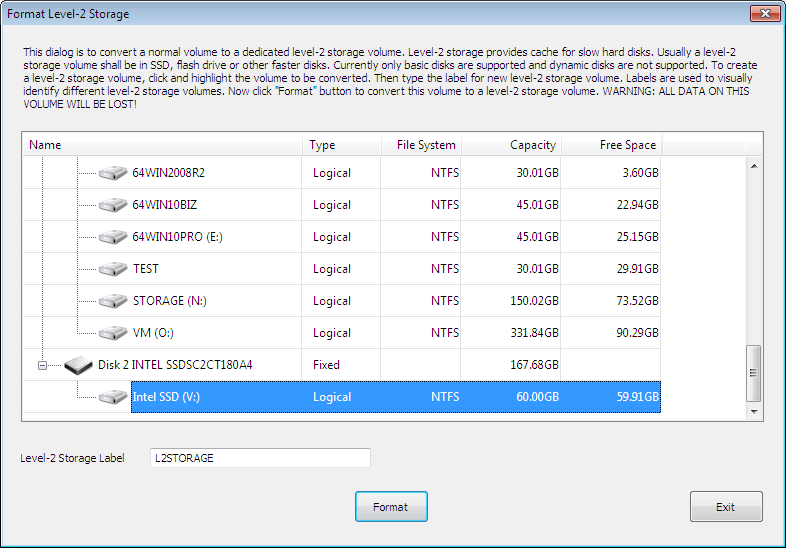
Task: Click the Level-2 Storage Label input field
Action: click(260, 458)
